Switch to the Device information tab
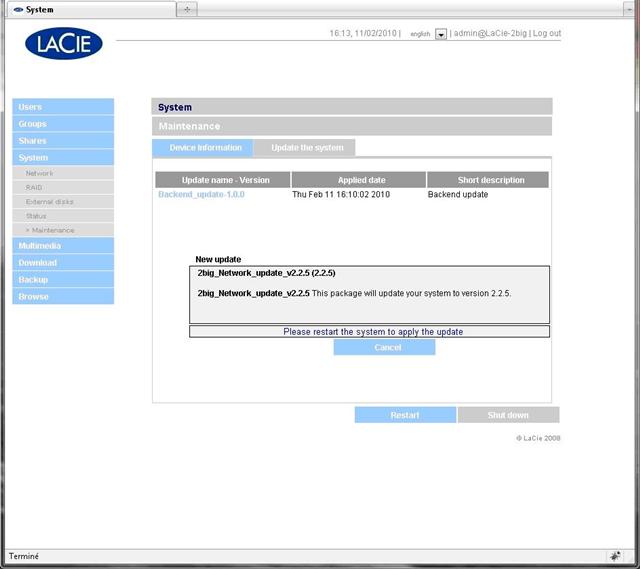The image size is (640, 569). pos(205,148)
